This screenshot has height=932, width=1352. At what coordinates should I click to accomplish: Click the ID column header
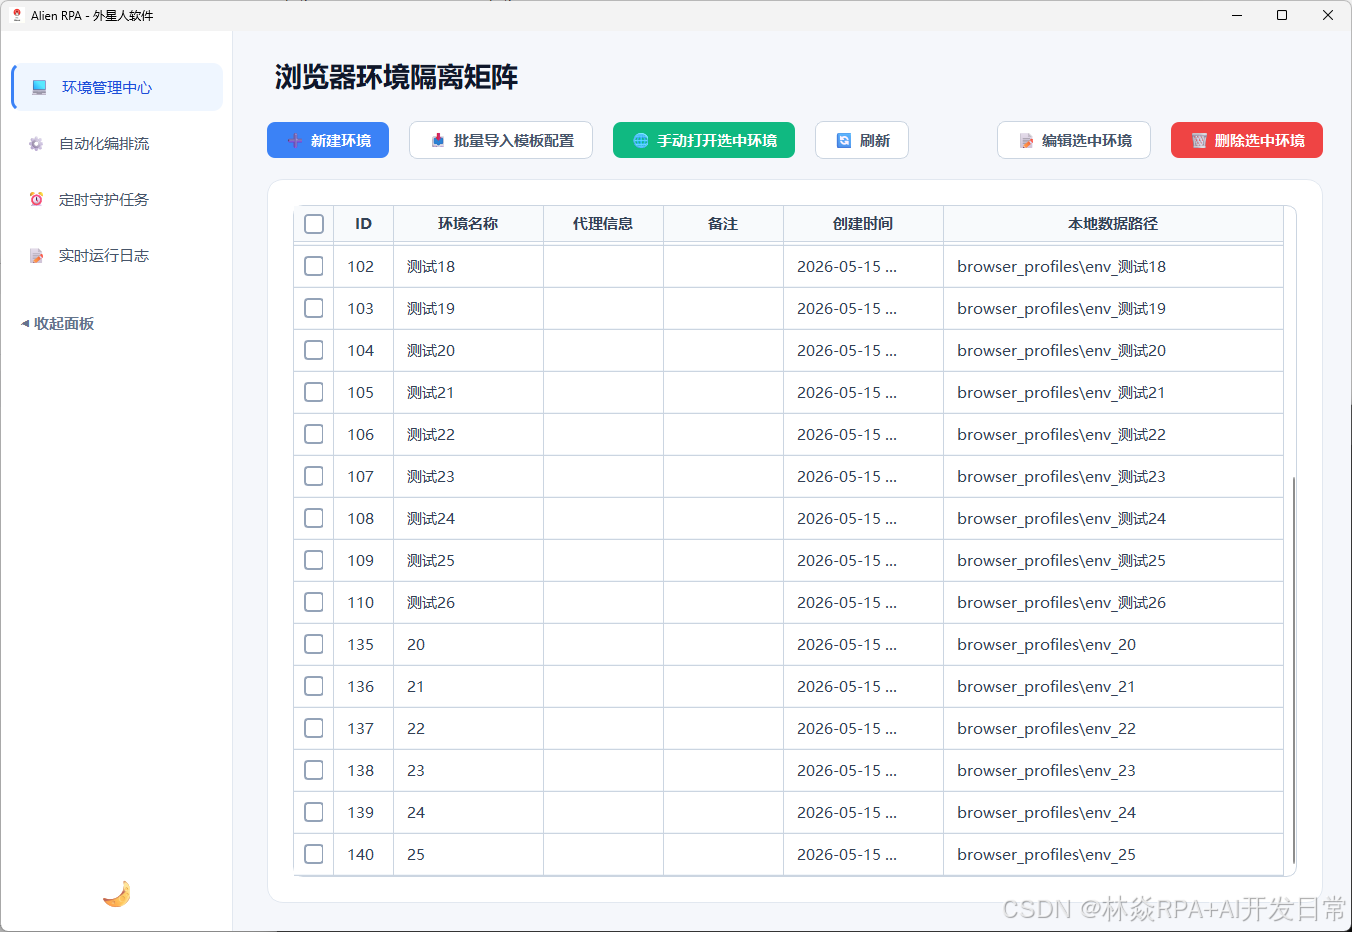[x=363, y=224]
